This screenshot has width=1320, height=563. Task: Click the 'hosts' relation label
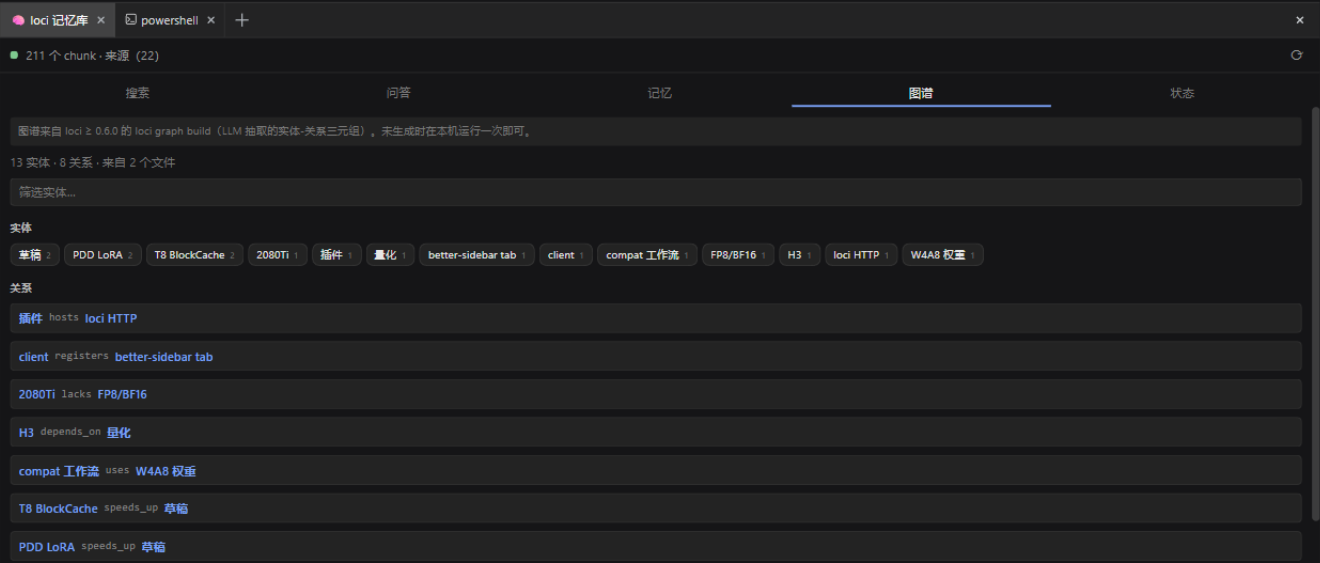click(63, 318)
